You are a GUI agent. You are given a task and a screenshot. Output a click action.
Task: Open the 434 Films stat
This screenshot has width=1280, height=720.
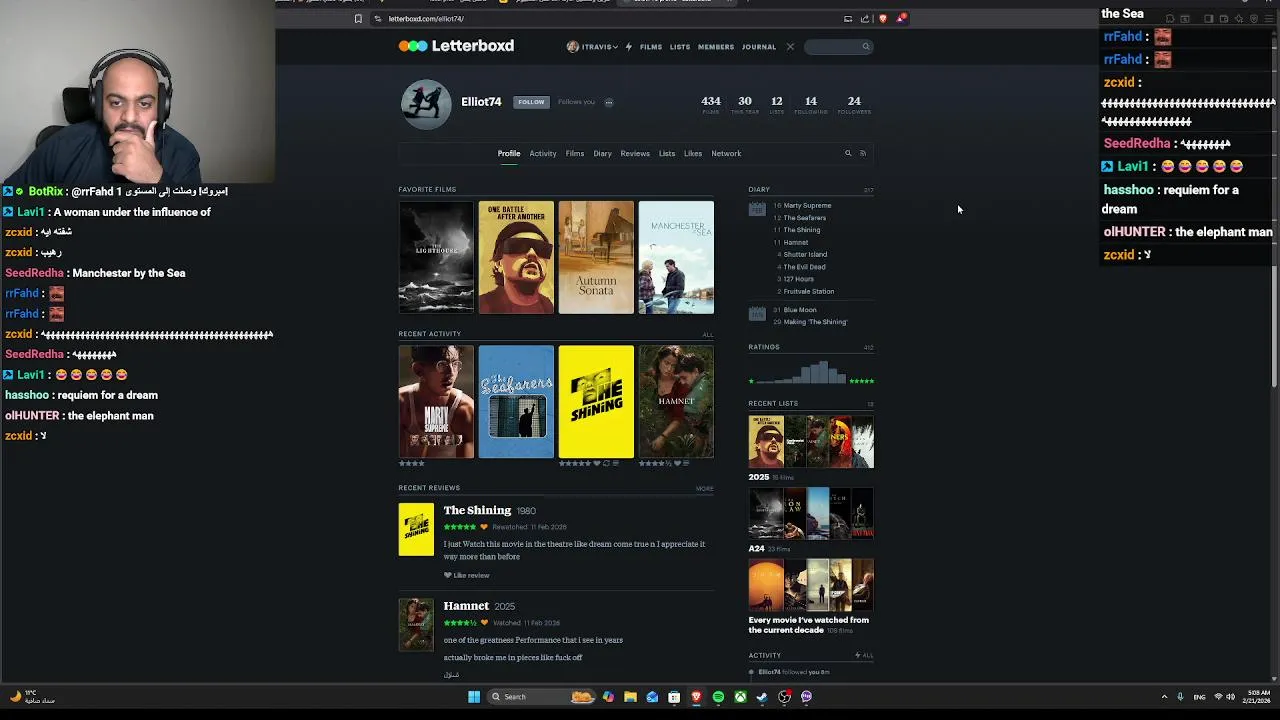711,104
